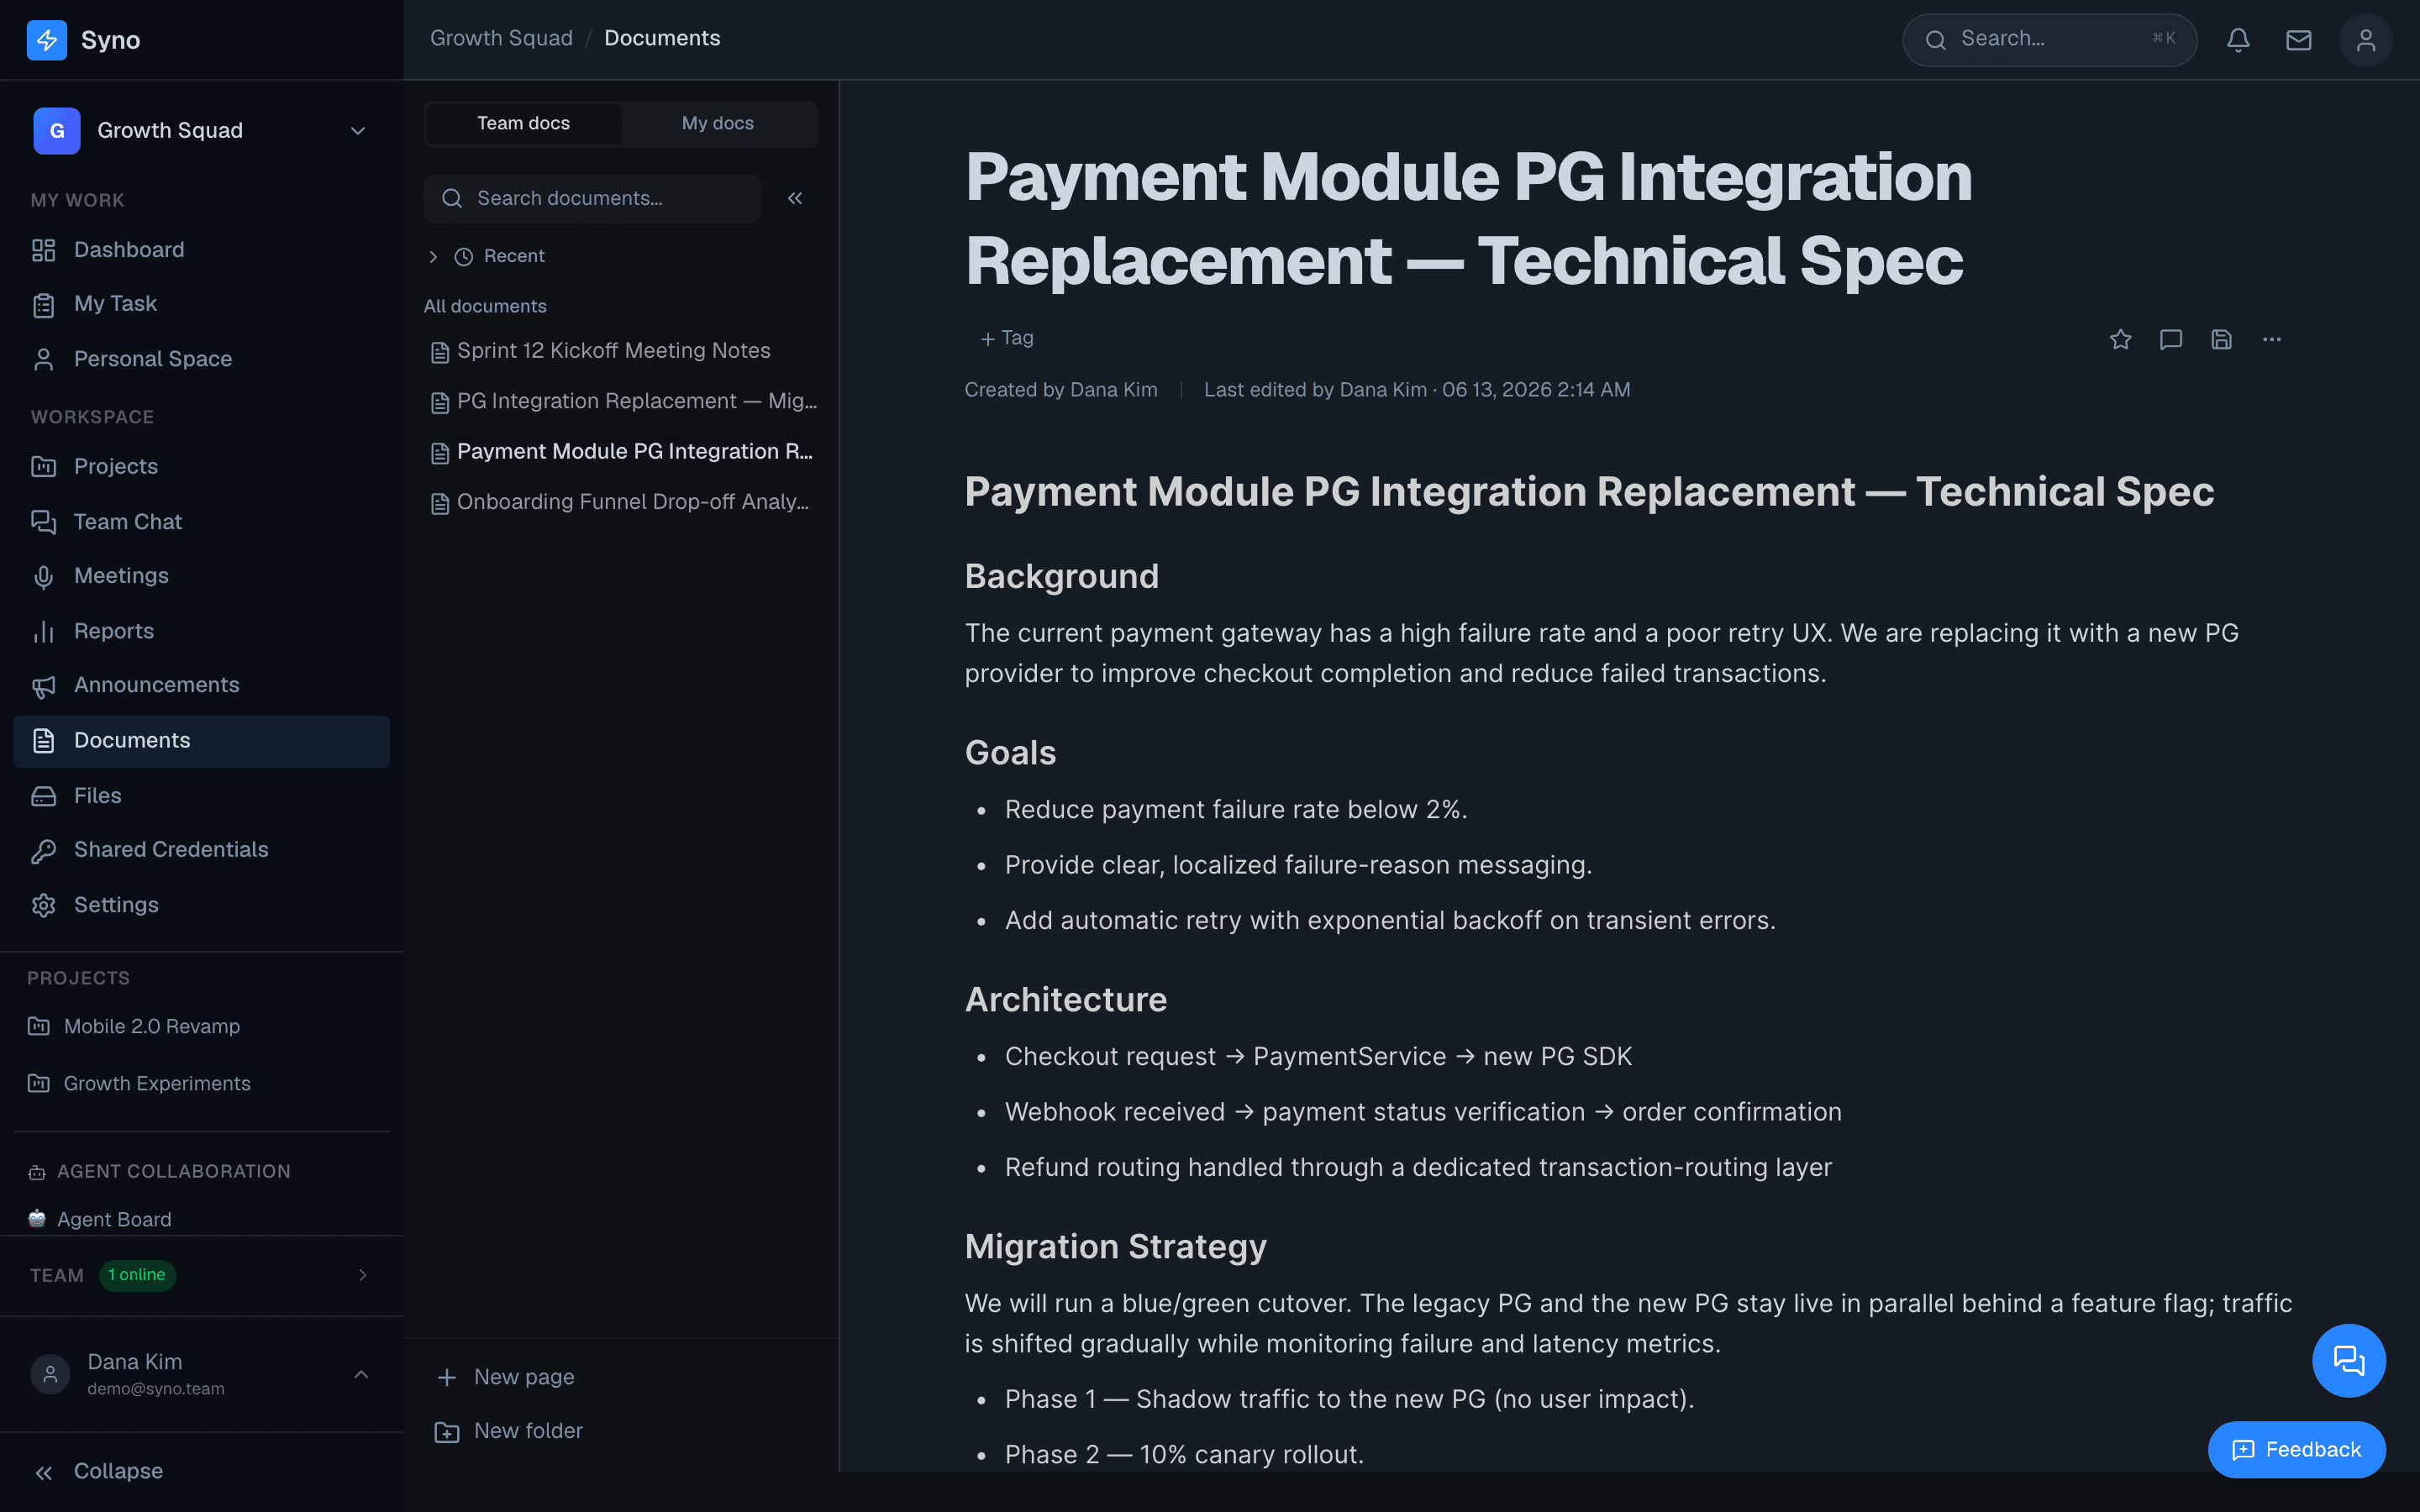
Task: Click the Feedback button
Action: [2296, 1450]
